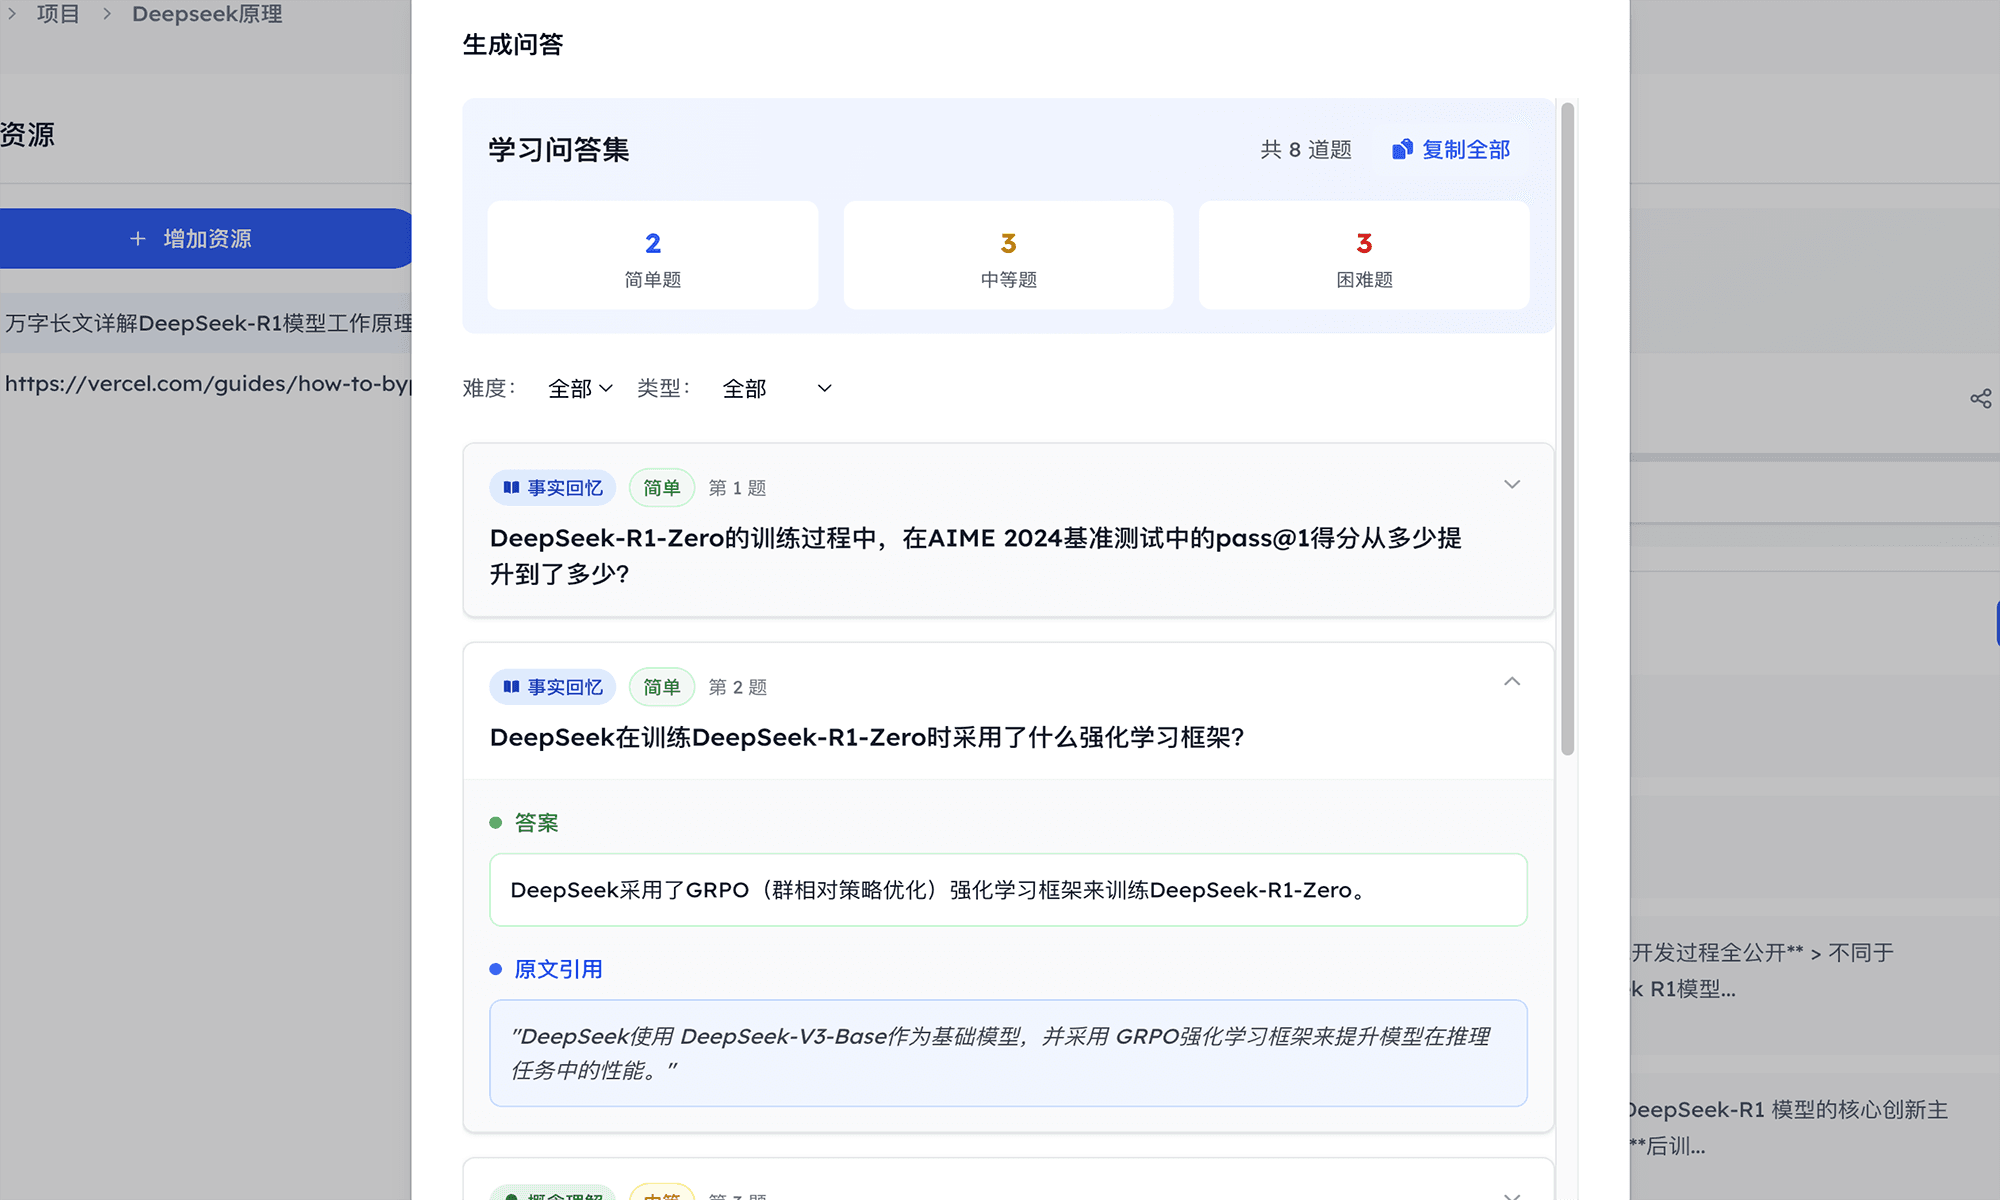This screenshot has height=1200, width=2000.
Task: Click the plus icon in 增加资源
Action: pyautogui.click(x=138, y=238)
